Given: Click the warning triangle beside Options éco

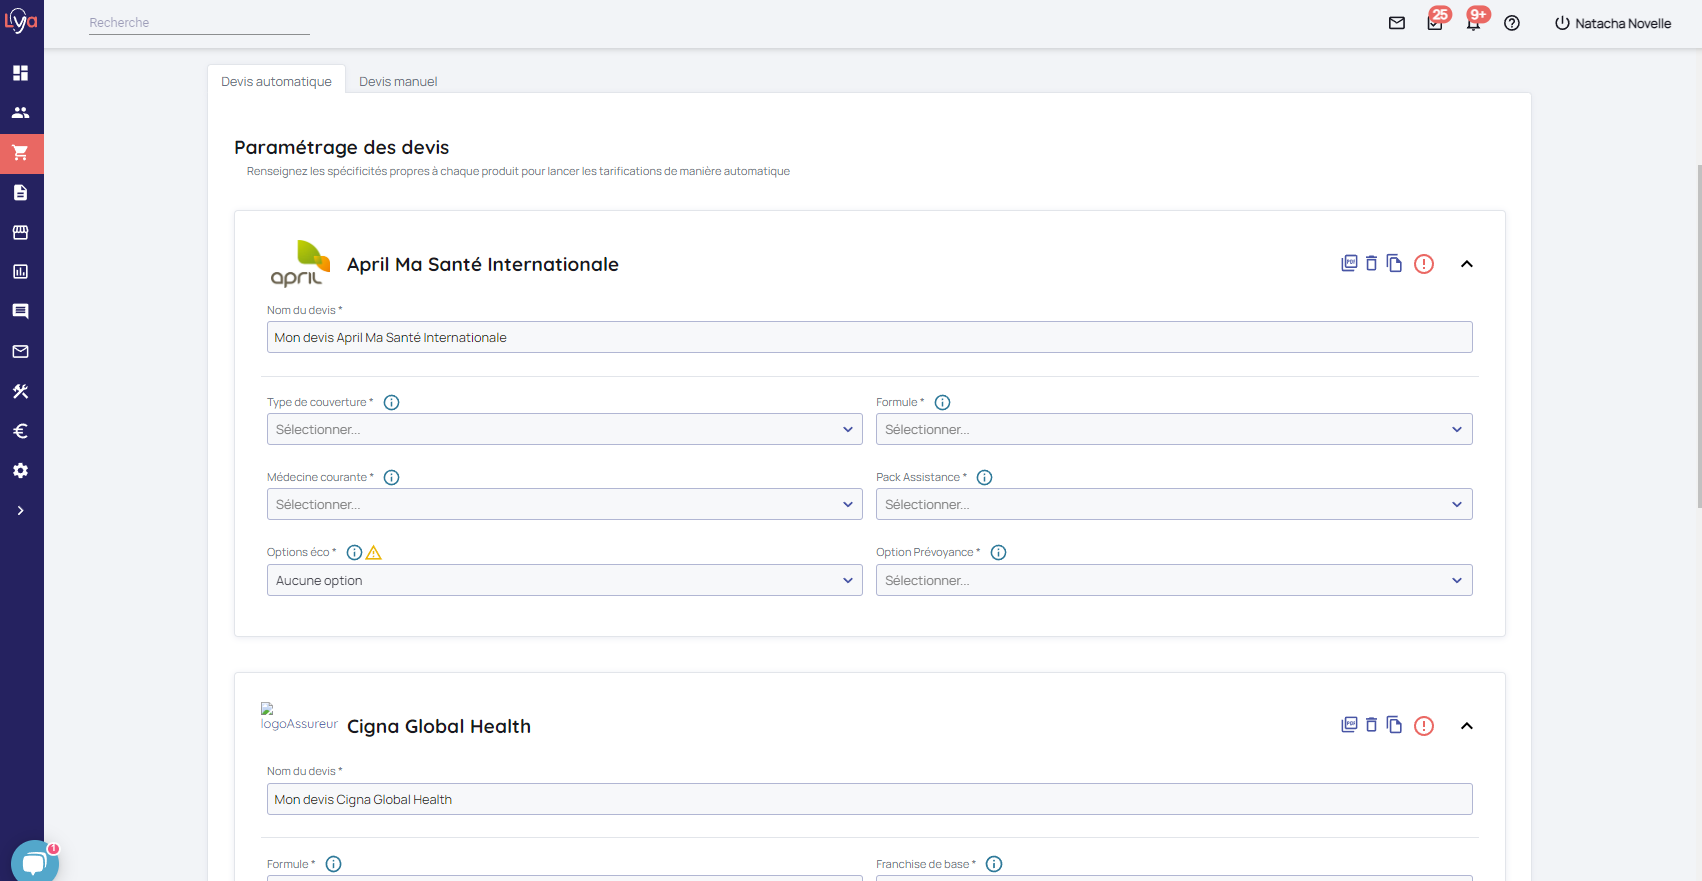Looking at the screenshot, I should click(x=374, y=553).
